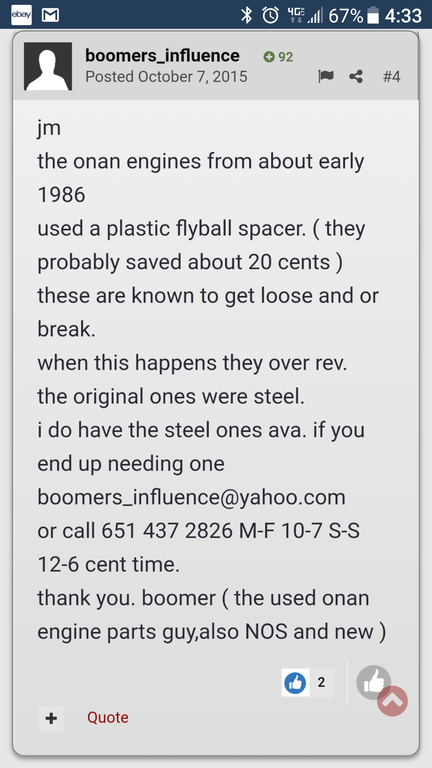Open post number #4 permalink
The height and width of the screenshot is (768, 432).
click(391, 77)
